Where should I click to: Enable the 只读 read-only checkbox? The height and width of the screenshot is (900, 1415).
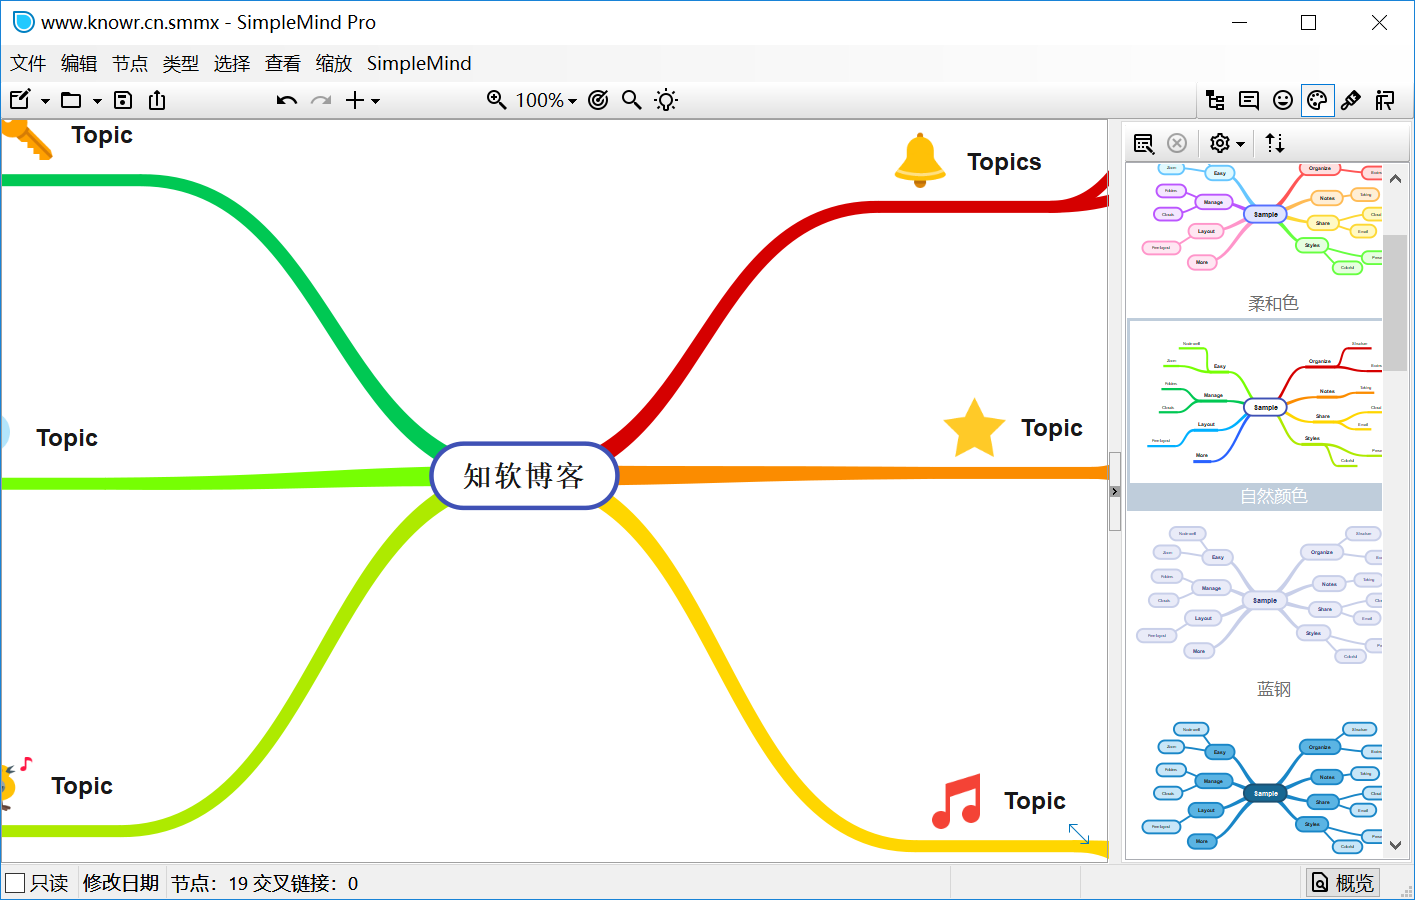tap(15, 883)
